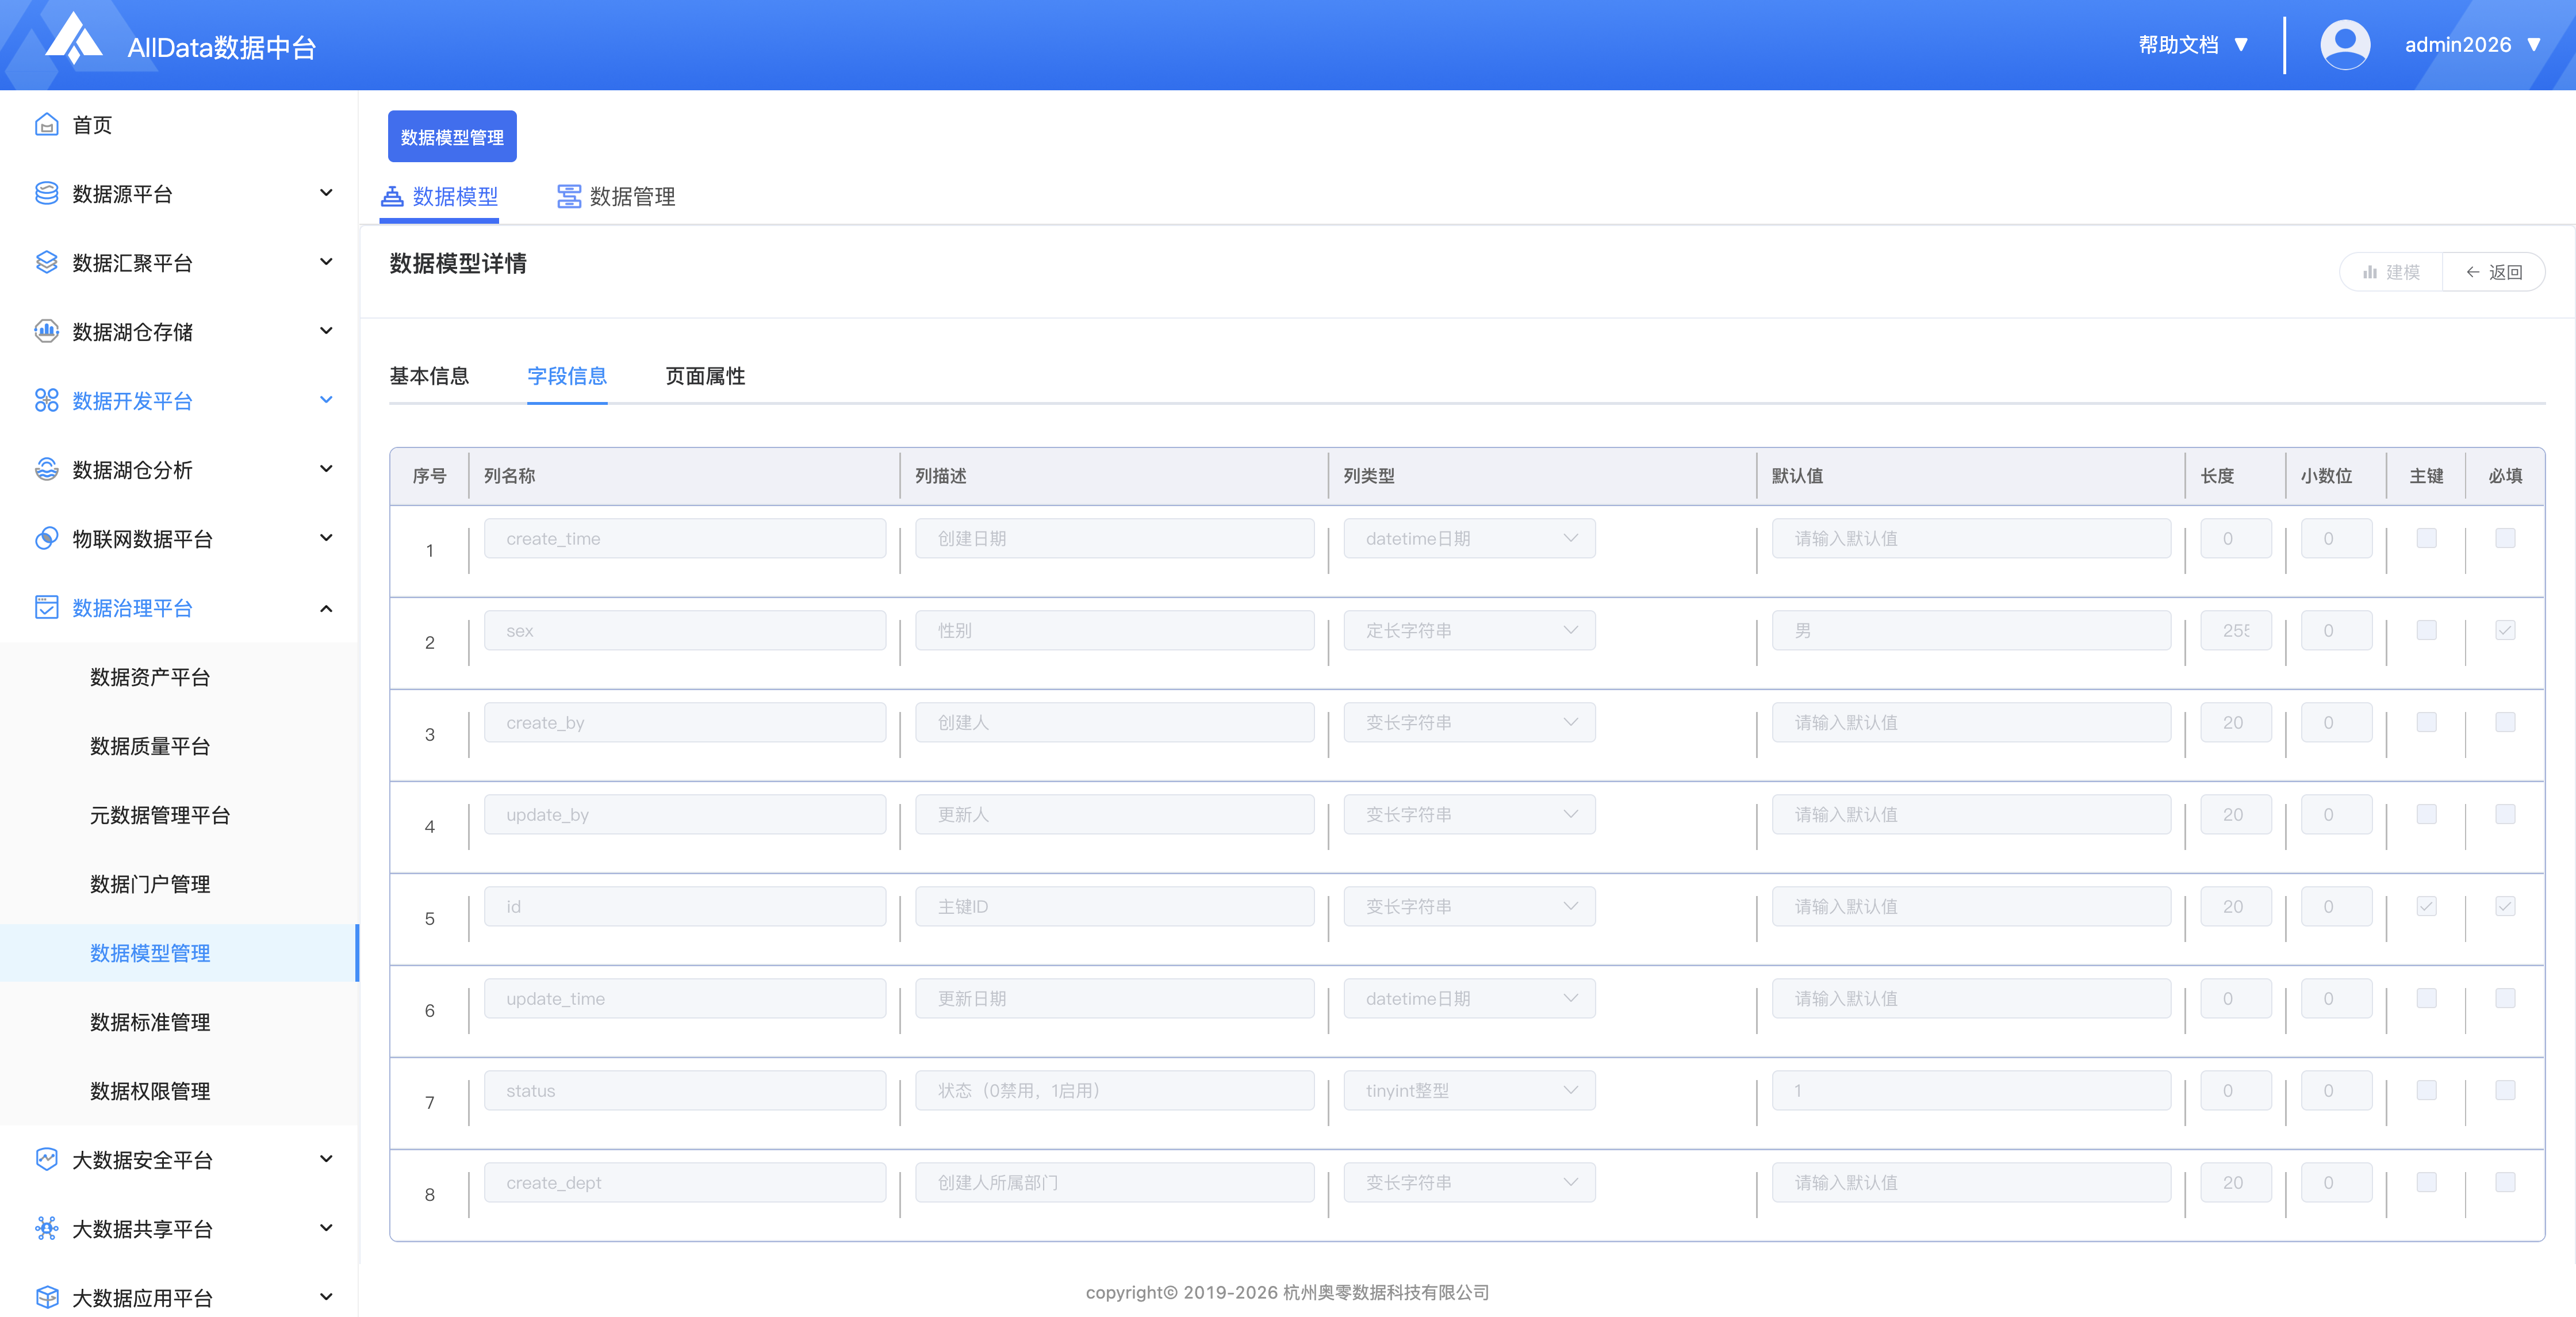Open 帮助文档 dropdown arrow

click(x=2241, y=45)
